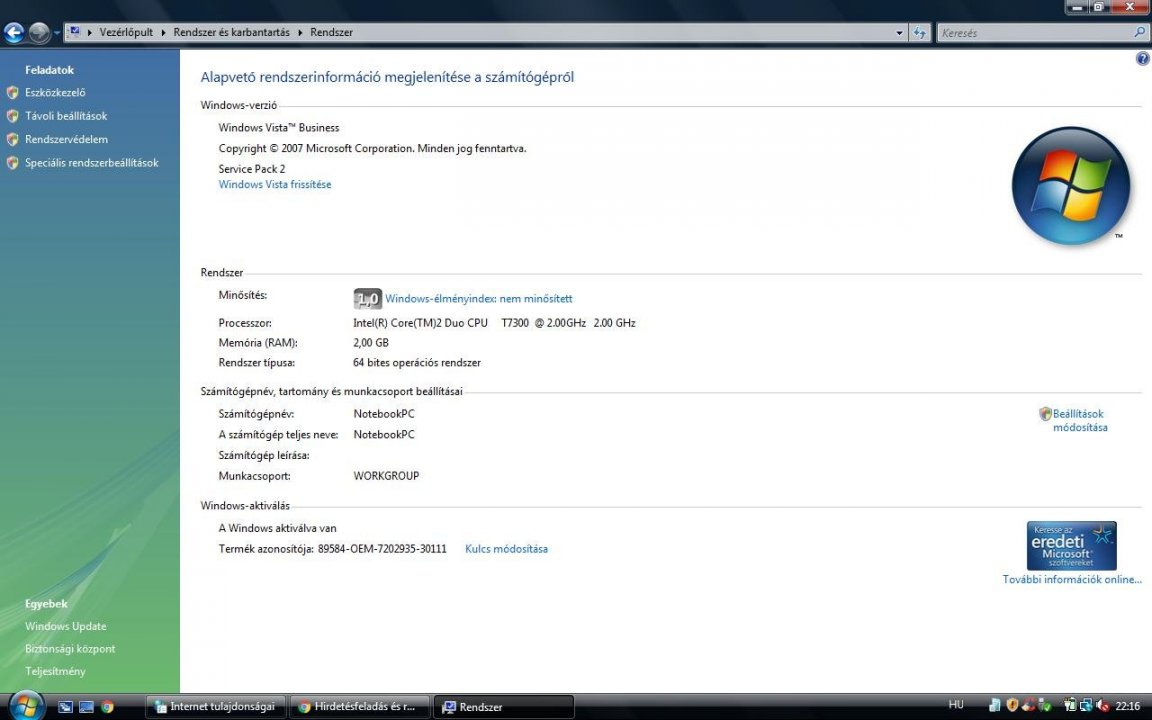Launch Chrome from quick launch
Viewport: 1152px width, 720px height.
[x=107, y=707]
